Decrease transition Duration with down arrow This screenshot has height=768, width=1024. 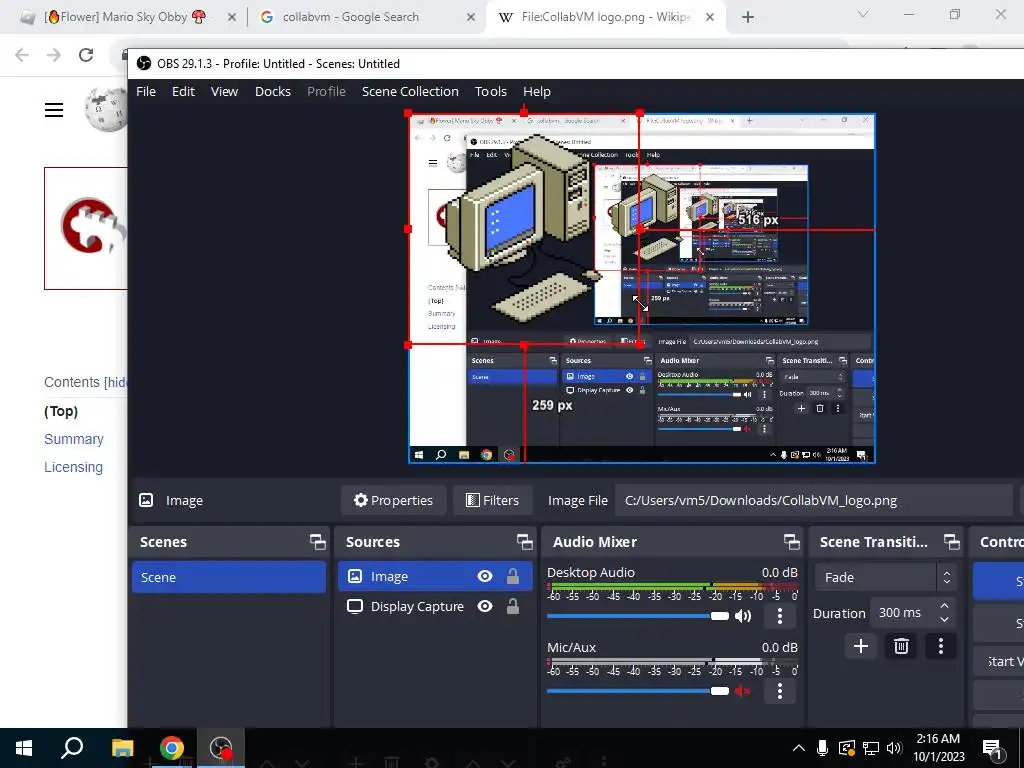pos(944,619)
